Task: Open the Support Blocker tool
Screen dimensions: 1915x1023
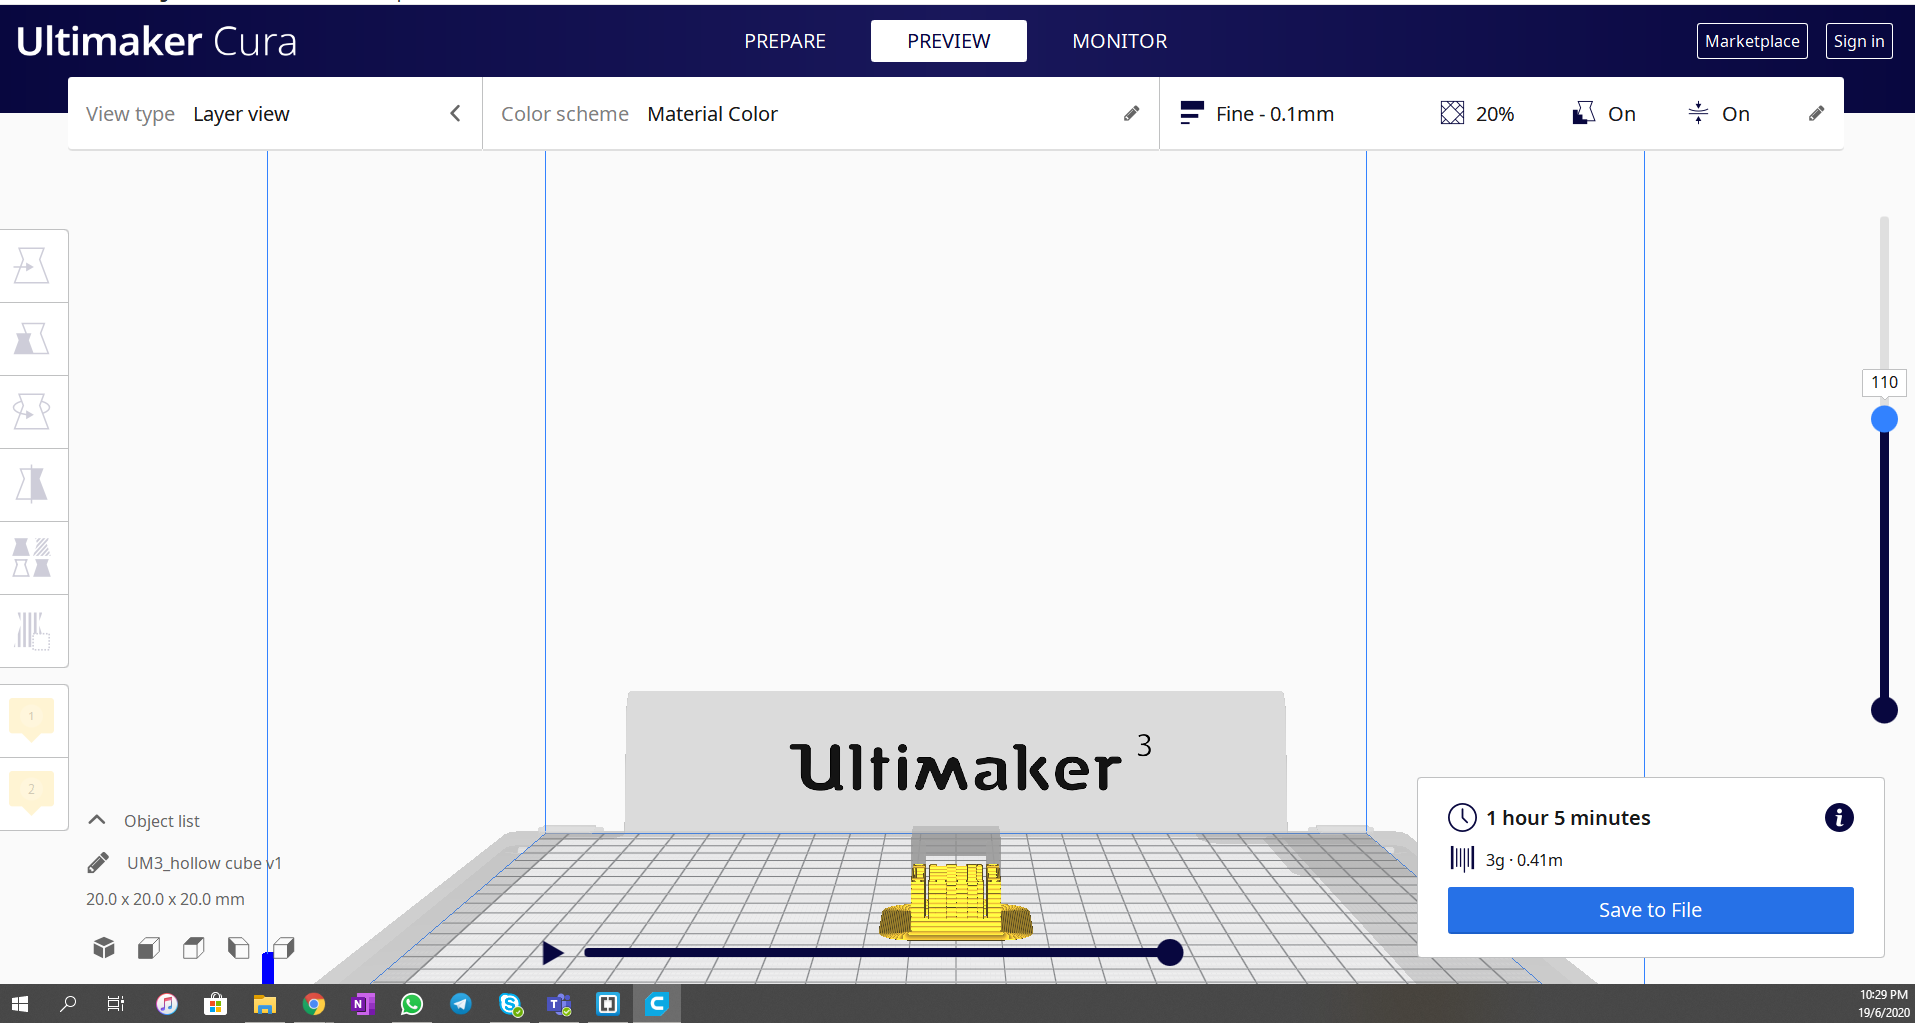Action: (x=32, y=631)
